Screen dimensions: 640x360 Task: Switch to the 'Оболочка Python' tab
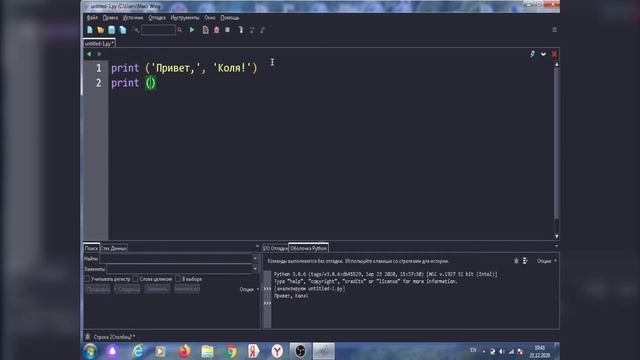click(x=309, y=248)
